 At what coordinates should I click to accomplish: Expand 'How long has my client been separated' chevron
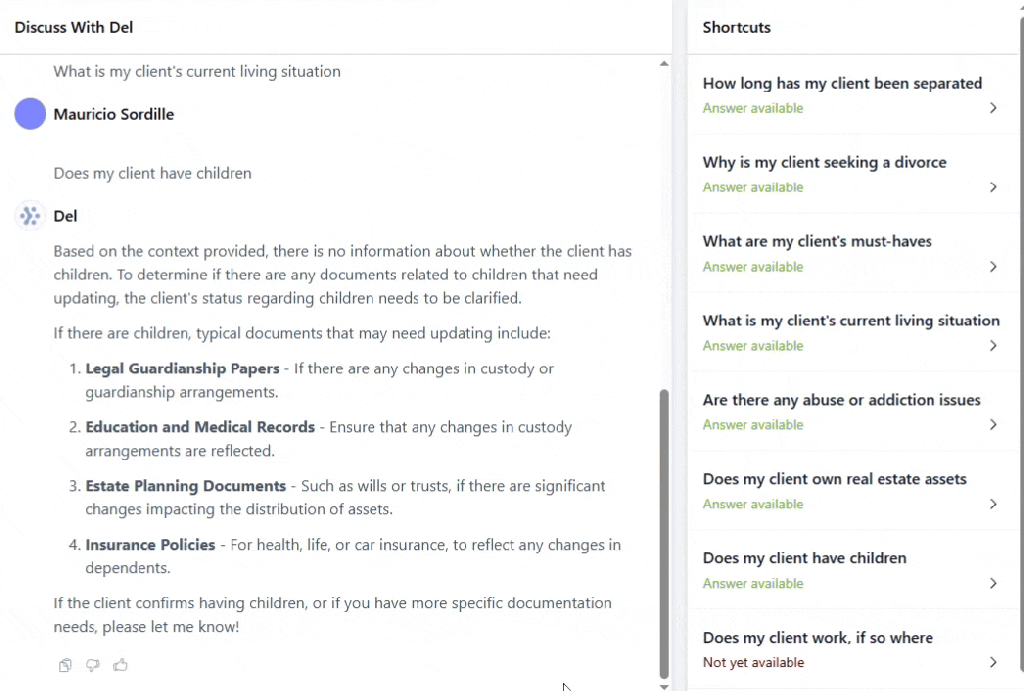993,108
